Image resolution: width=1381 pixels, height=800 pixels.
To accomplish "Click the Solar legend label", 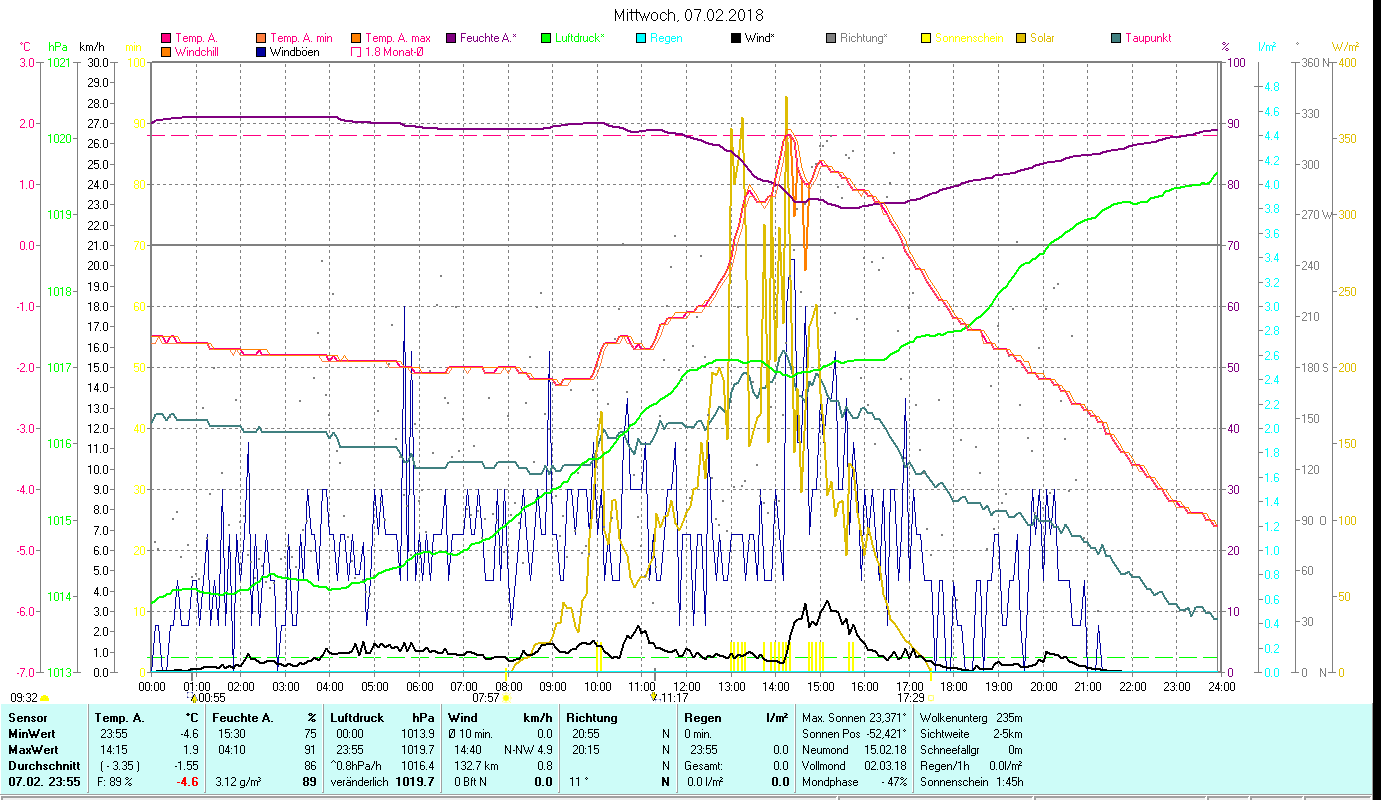I will [x=1043, y=38].
